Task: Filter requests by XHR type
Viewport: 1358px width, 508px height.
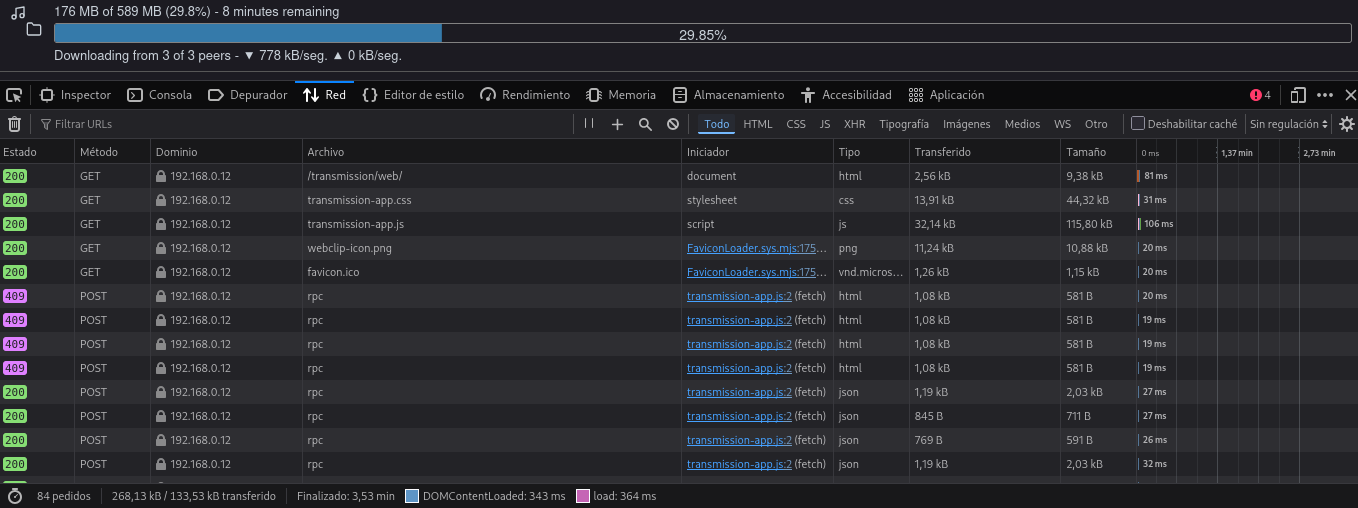Action: point(854,124)
